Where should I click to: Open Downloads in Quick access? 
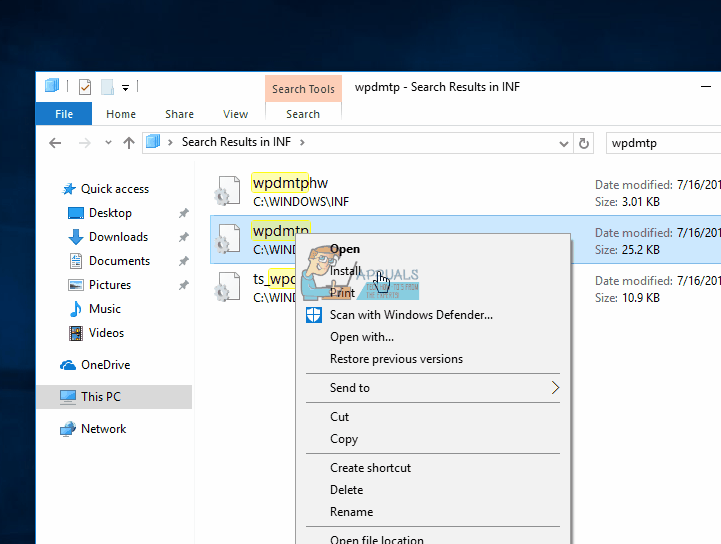pos(118,237)
